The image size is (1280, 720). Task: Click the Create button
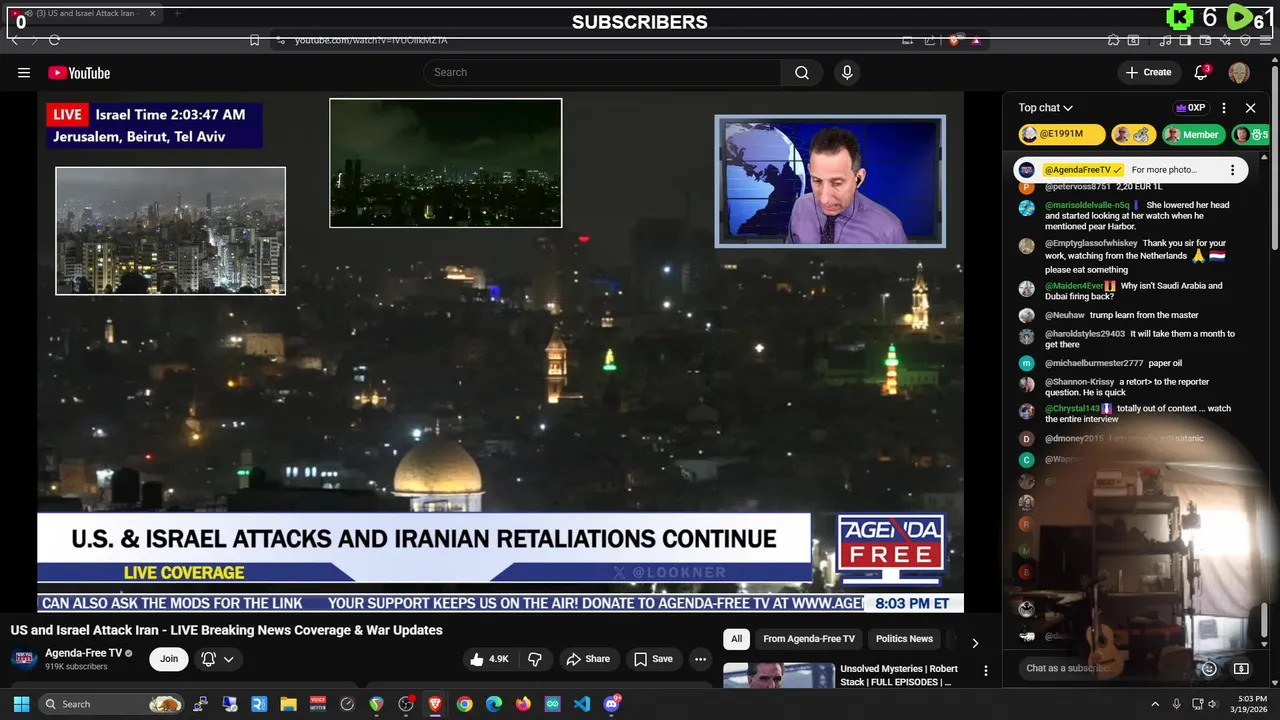(x=1148, y=72)
